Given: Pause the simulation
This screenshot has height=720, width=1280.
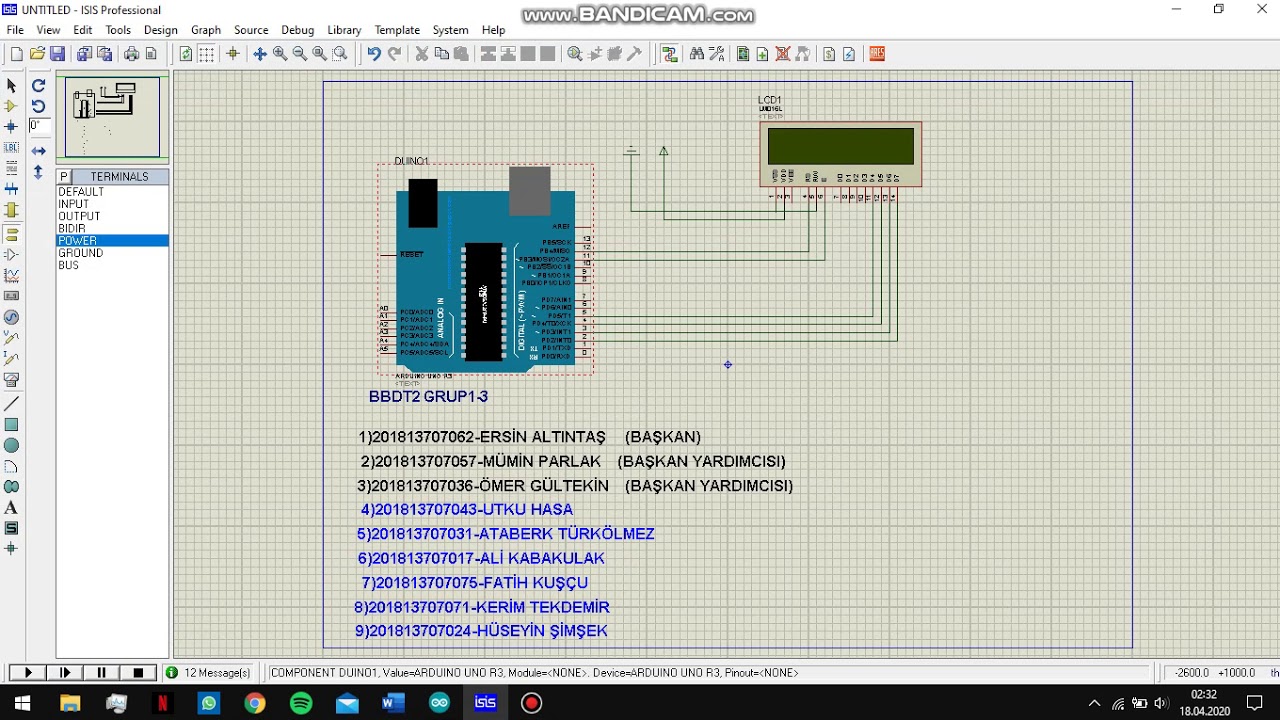Looking at the screenshot, I should coord(102,673).
